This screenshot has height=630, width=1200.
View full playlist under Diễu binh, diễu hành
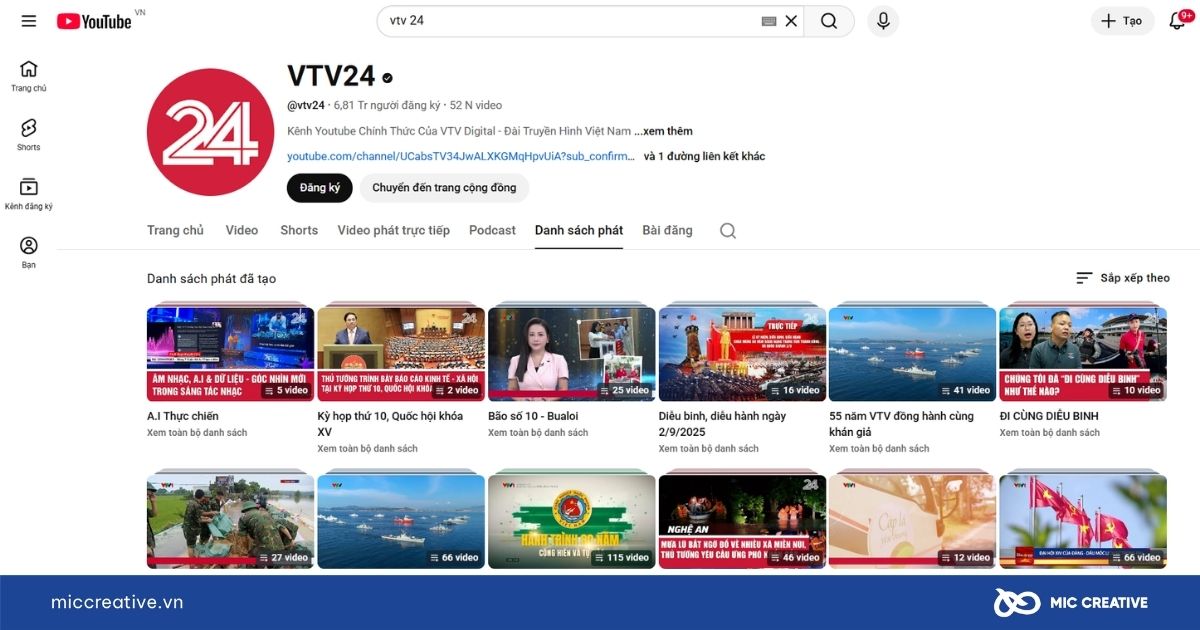[709, 449]
